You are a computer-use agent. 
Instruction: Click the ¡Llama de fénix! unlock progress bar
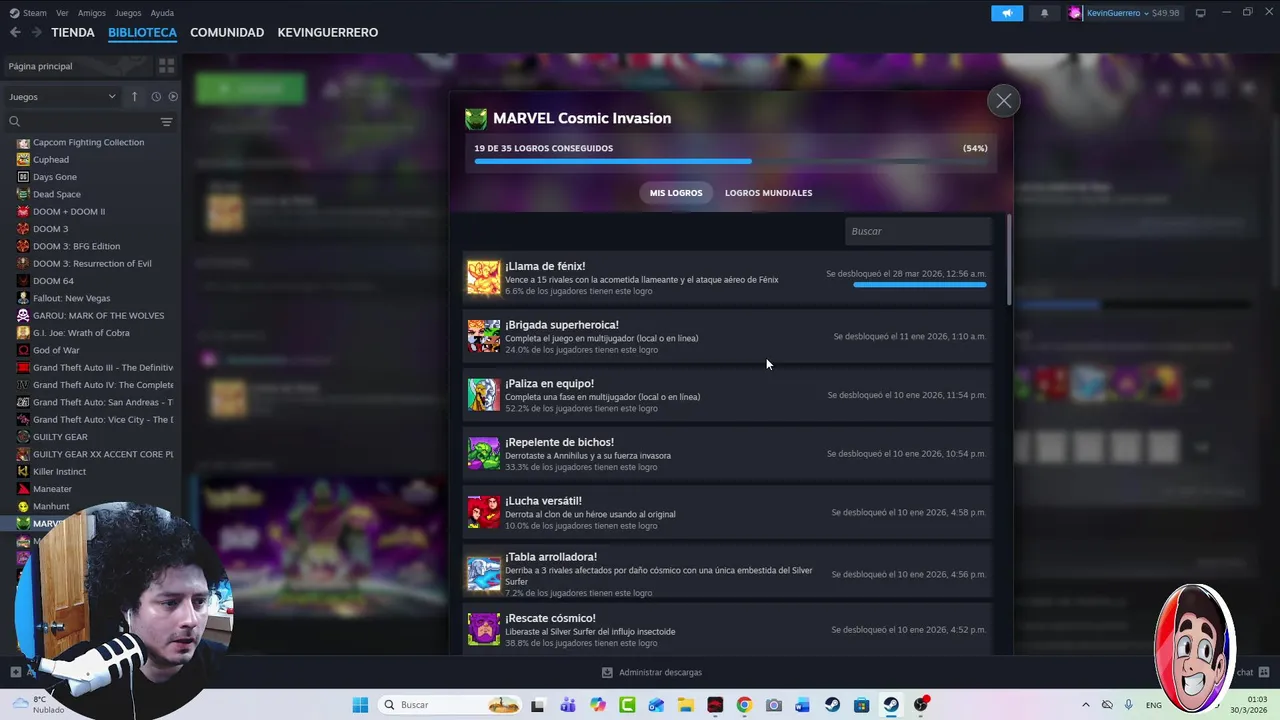click(919, 285)
